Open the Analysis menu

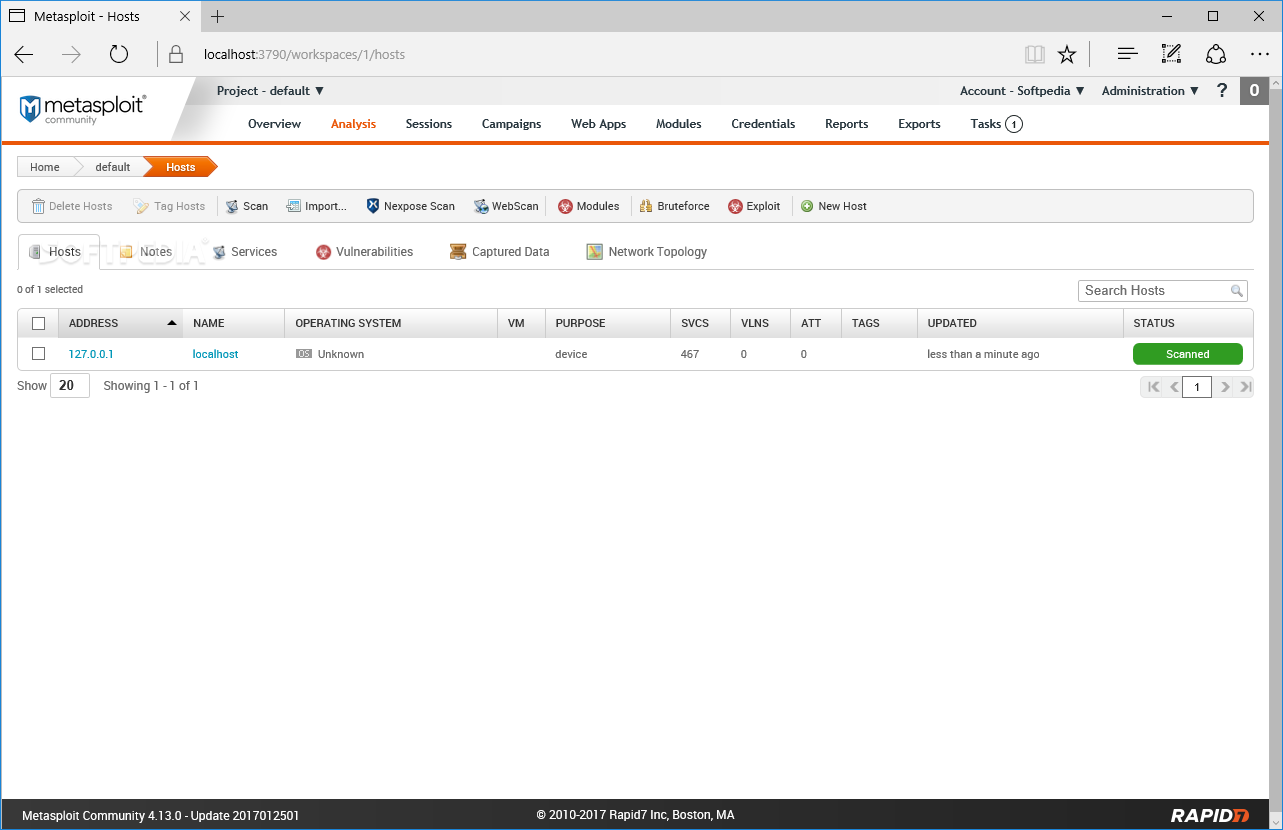point(353,124)
